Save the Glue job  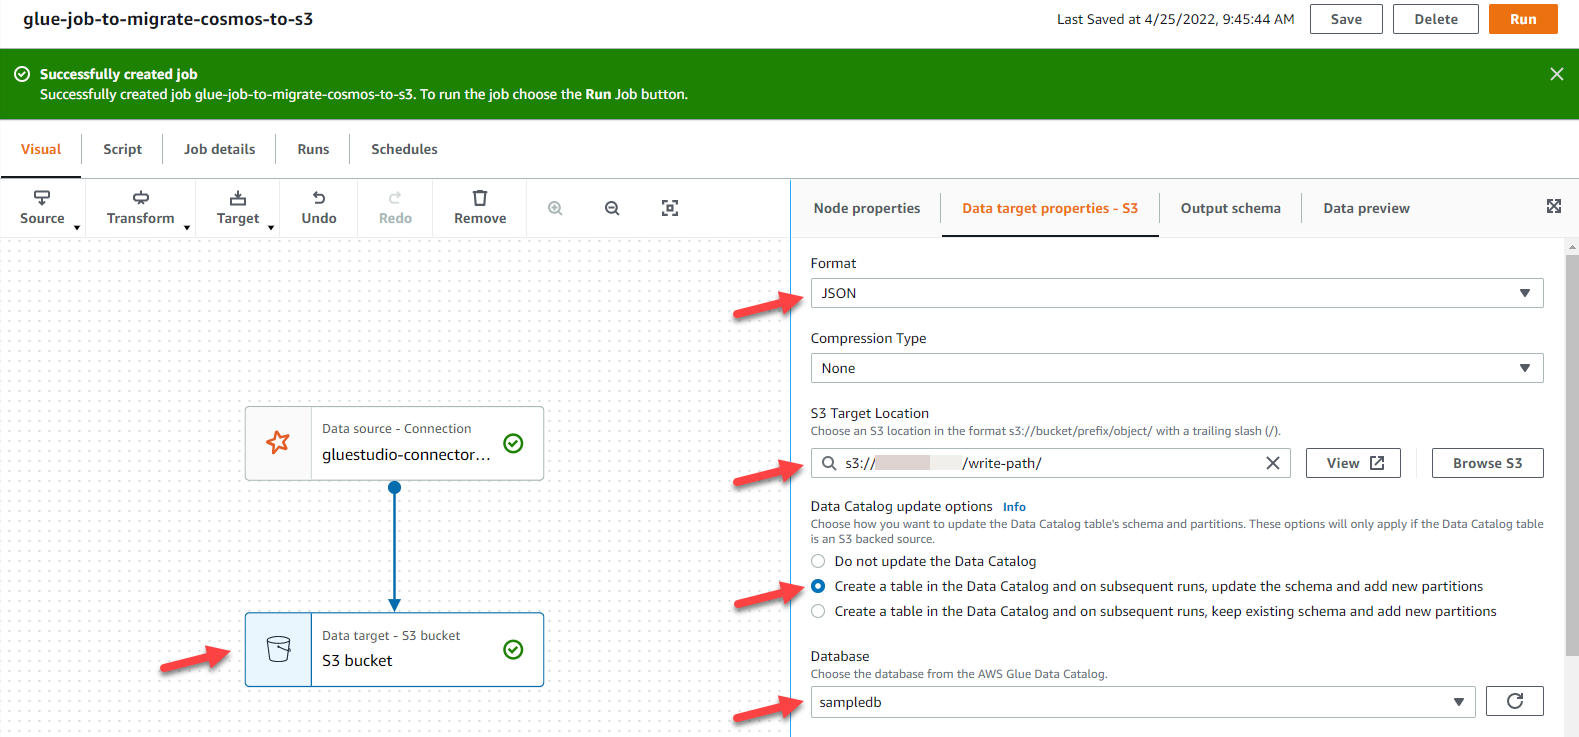point(1346,19)
